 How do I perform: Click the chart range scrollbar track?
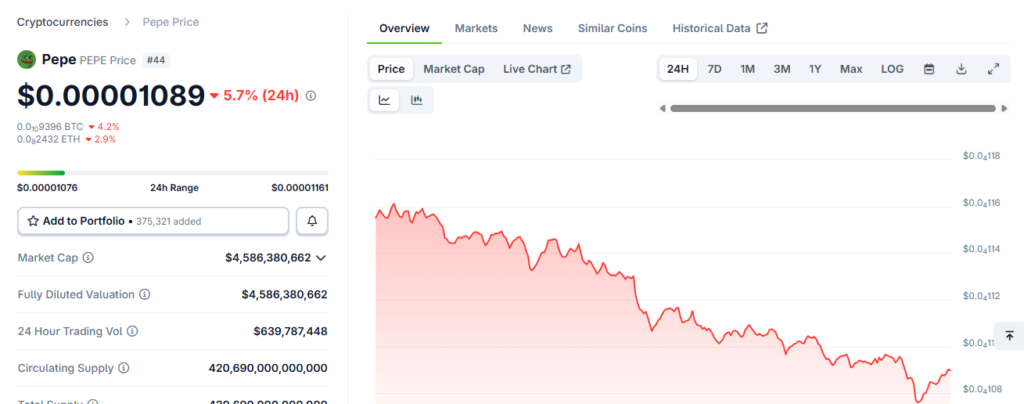click(833, 108)
